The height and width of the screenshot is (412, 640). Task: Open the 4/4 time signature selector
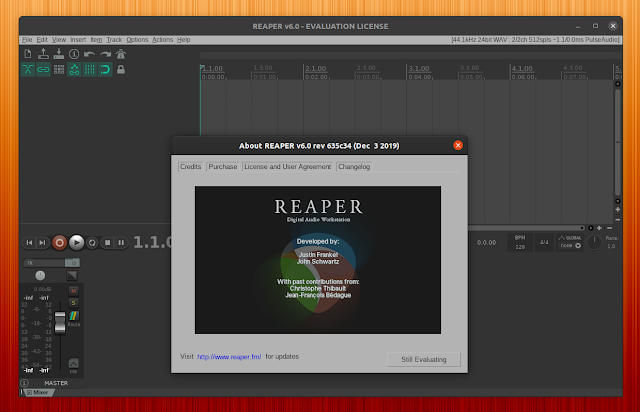(544, 242)
